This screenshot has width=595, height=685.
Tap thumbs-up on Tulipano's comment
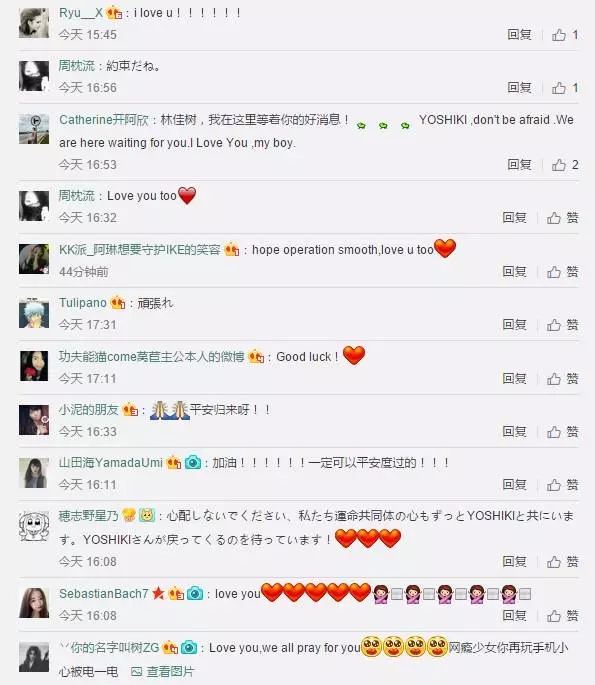point(563,325)
